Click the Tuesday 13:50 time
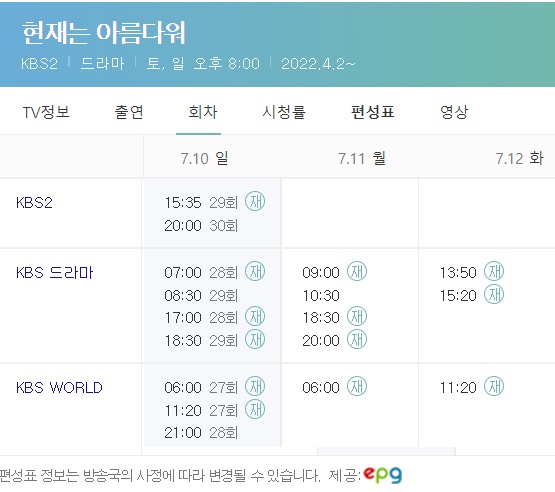The height and width of the screenshot is (492, 555). 458,273
